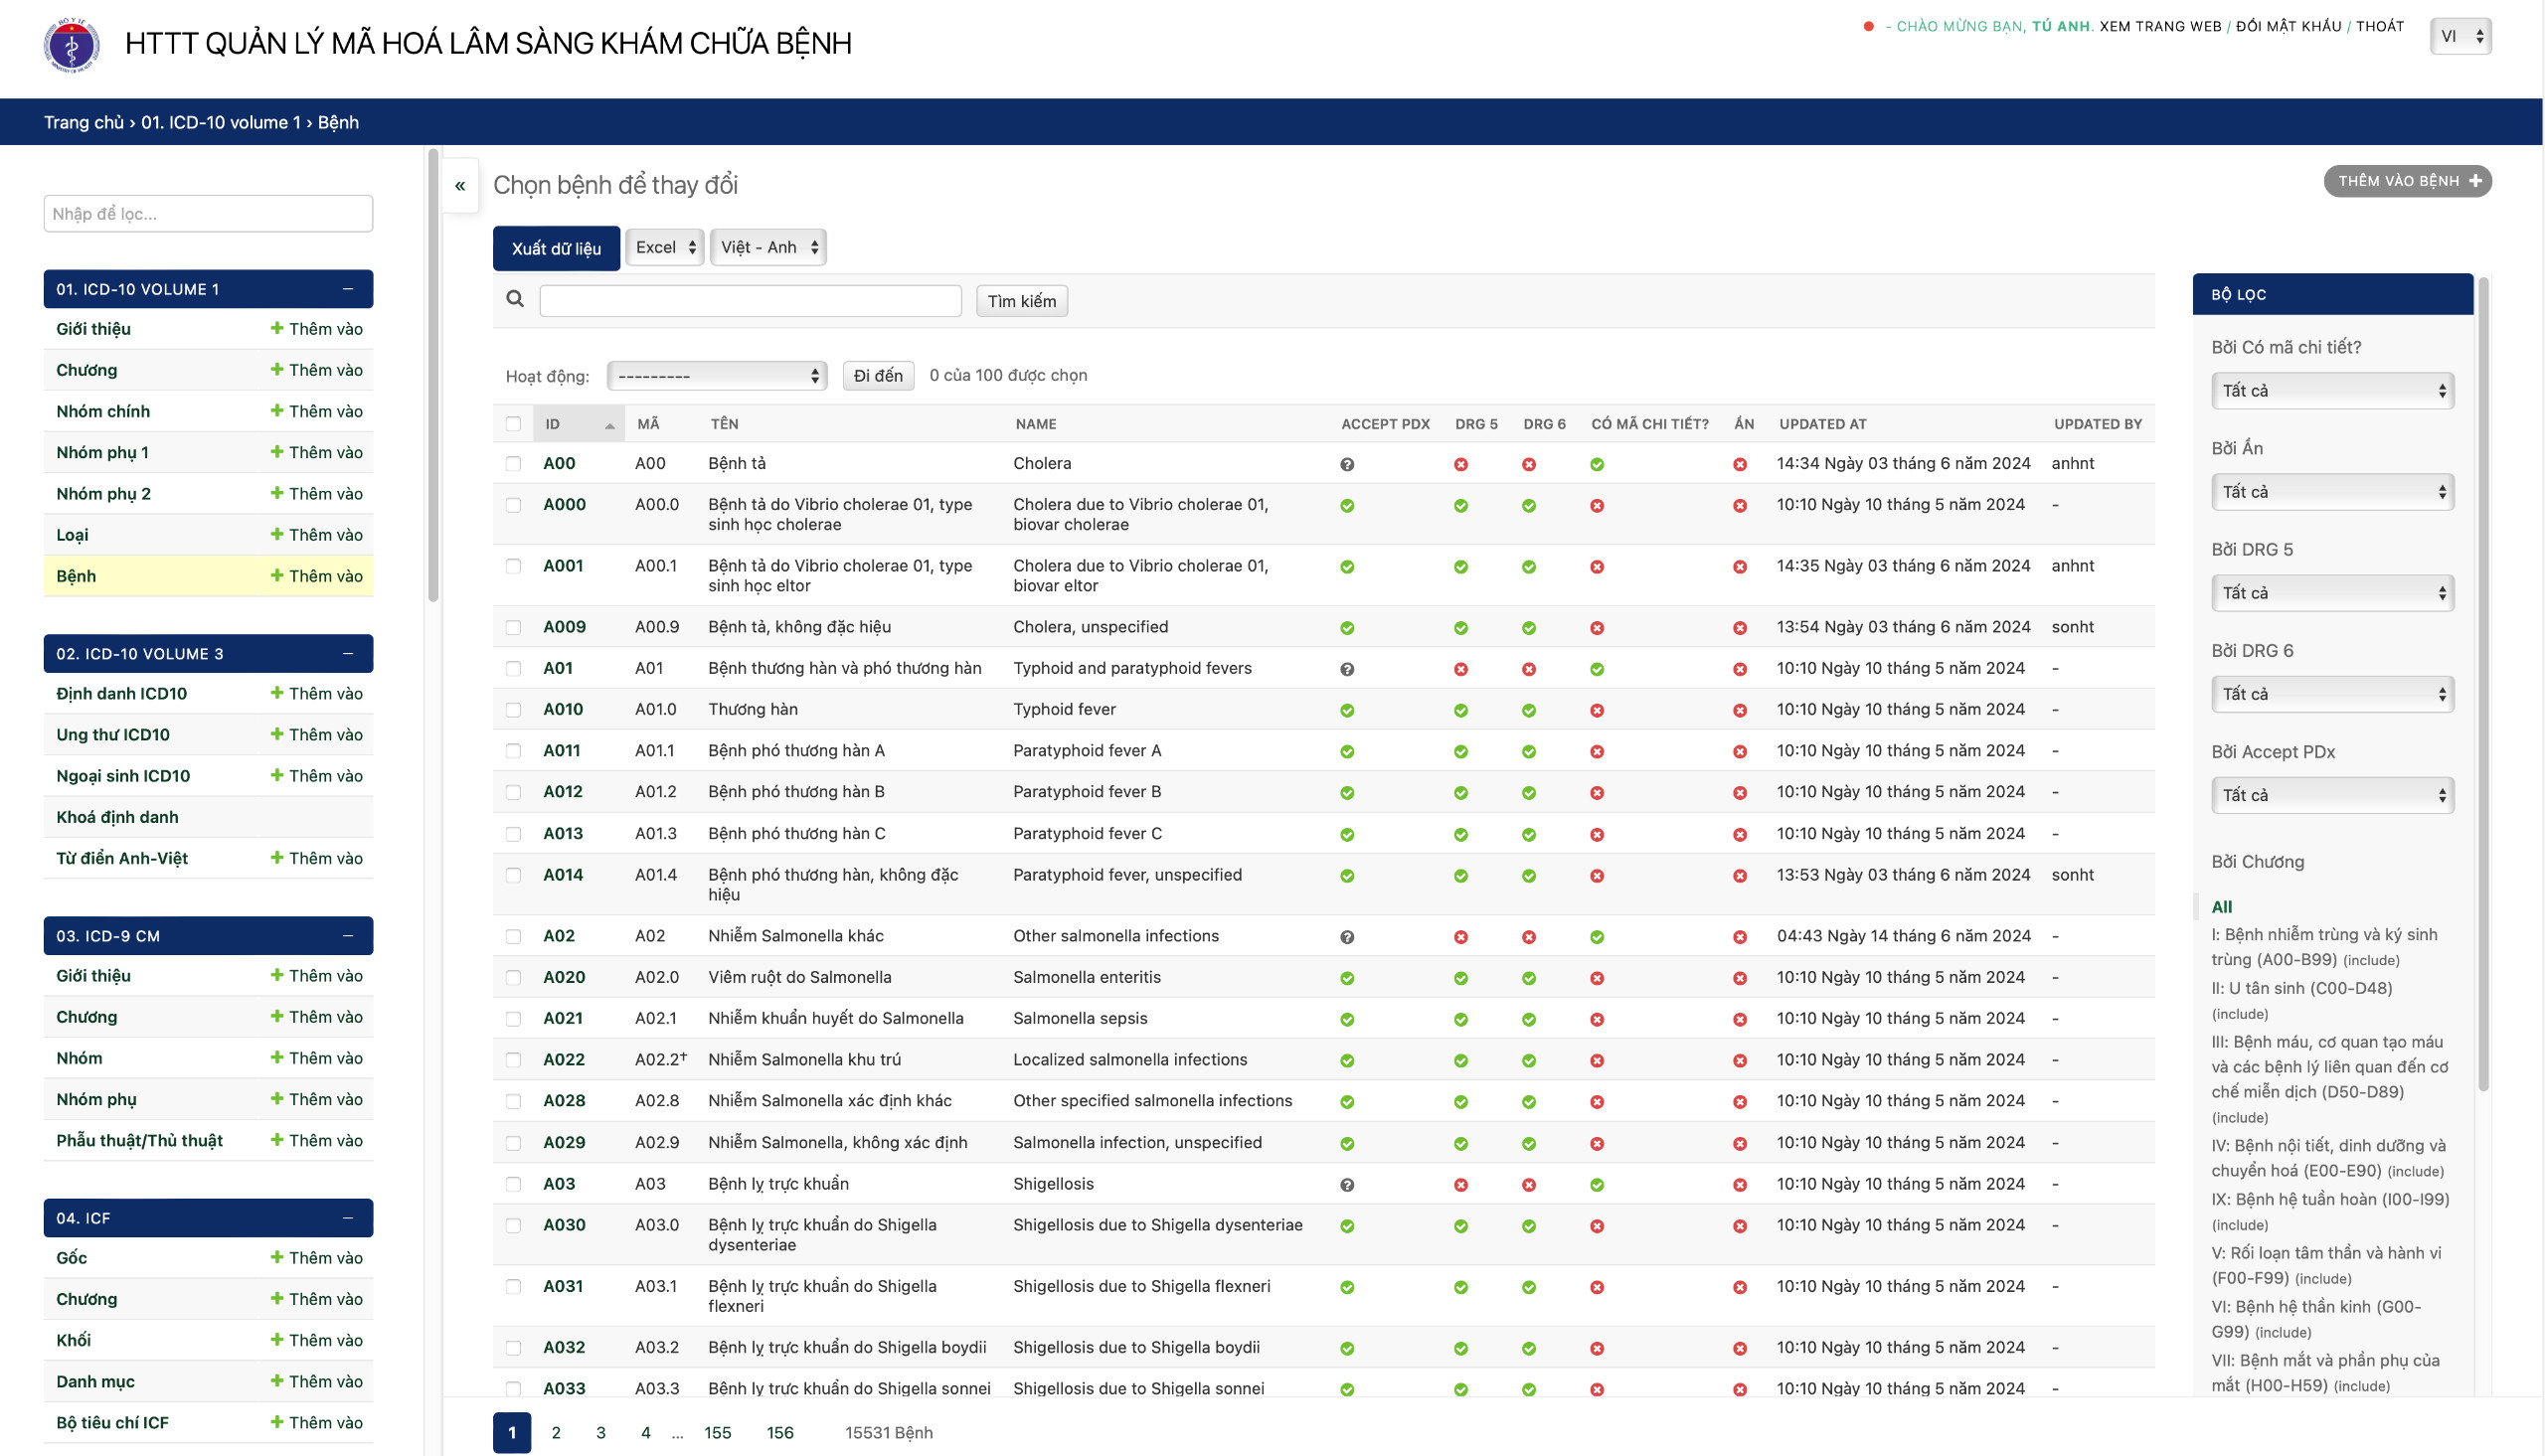Open the Bởi DRG 5 filter dropdown

click(x=2331, y=592)
